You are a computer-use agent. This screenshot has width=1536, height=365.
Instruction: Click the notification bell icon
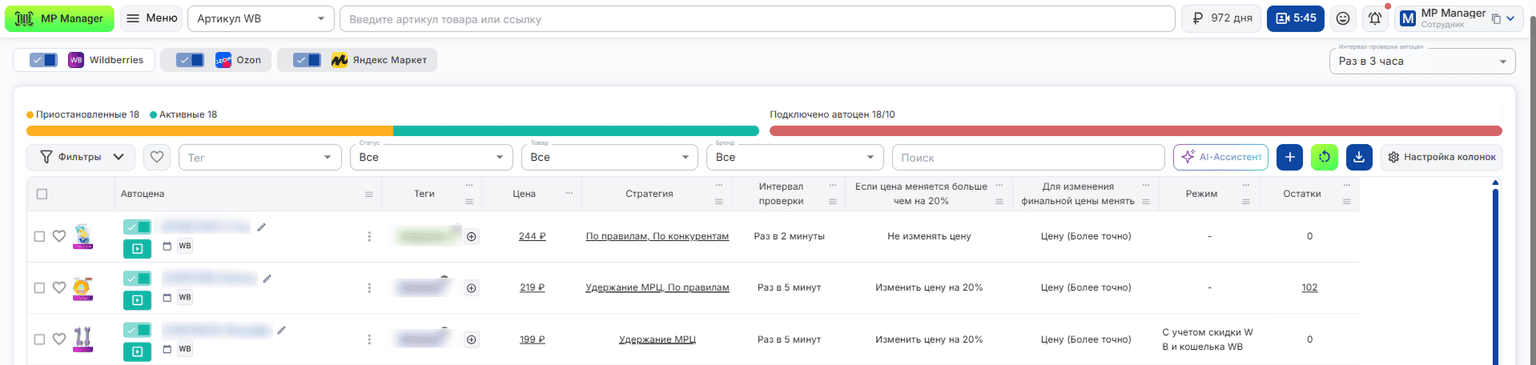[1375, 18]
